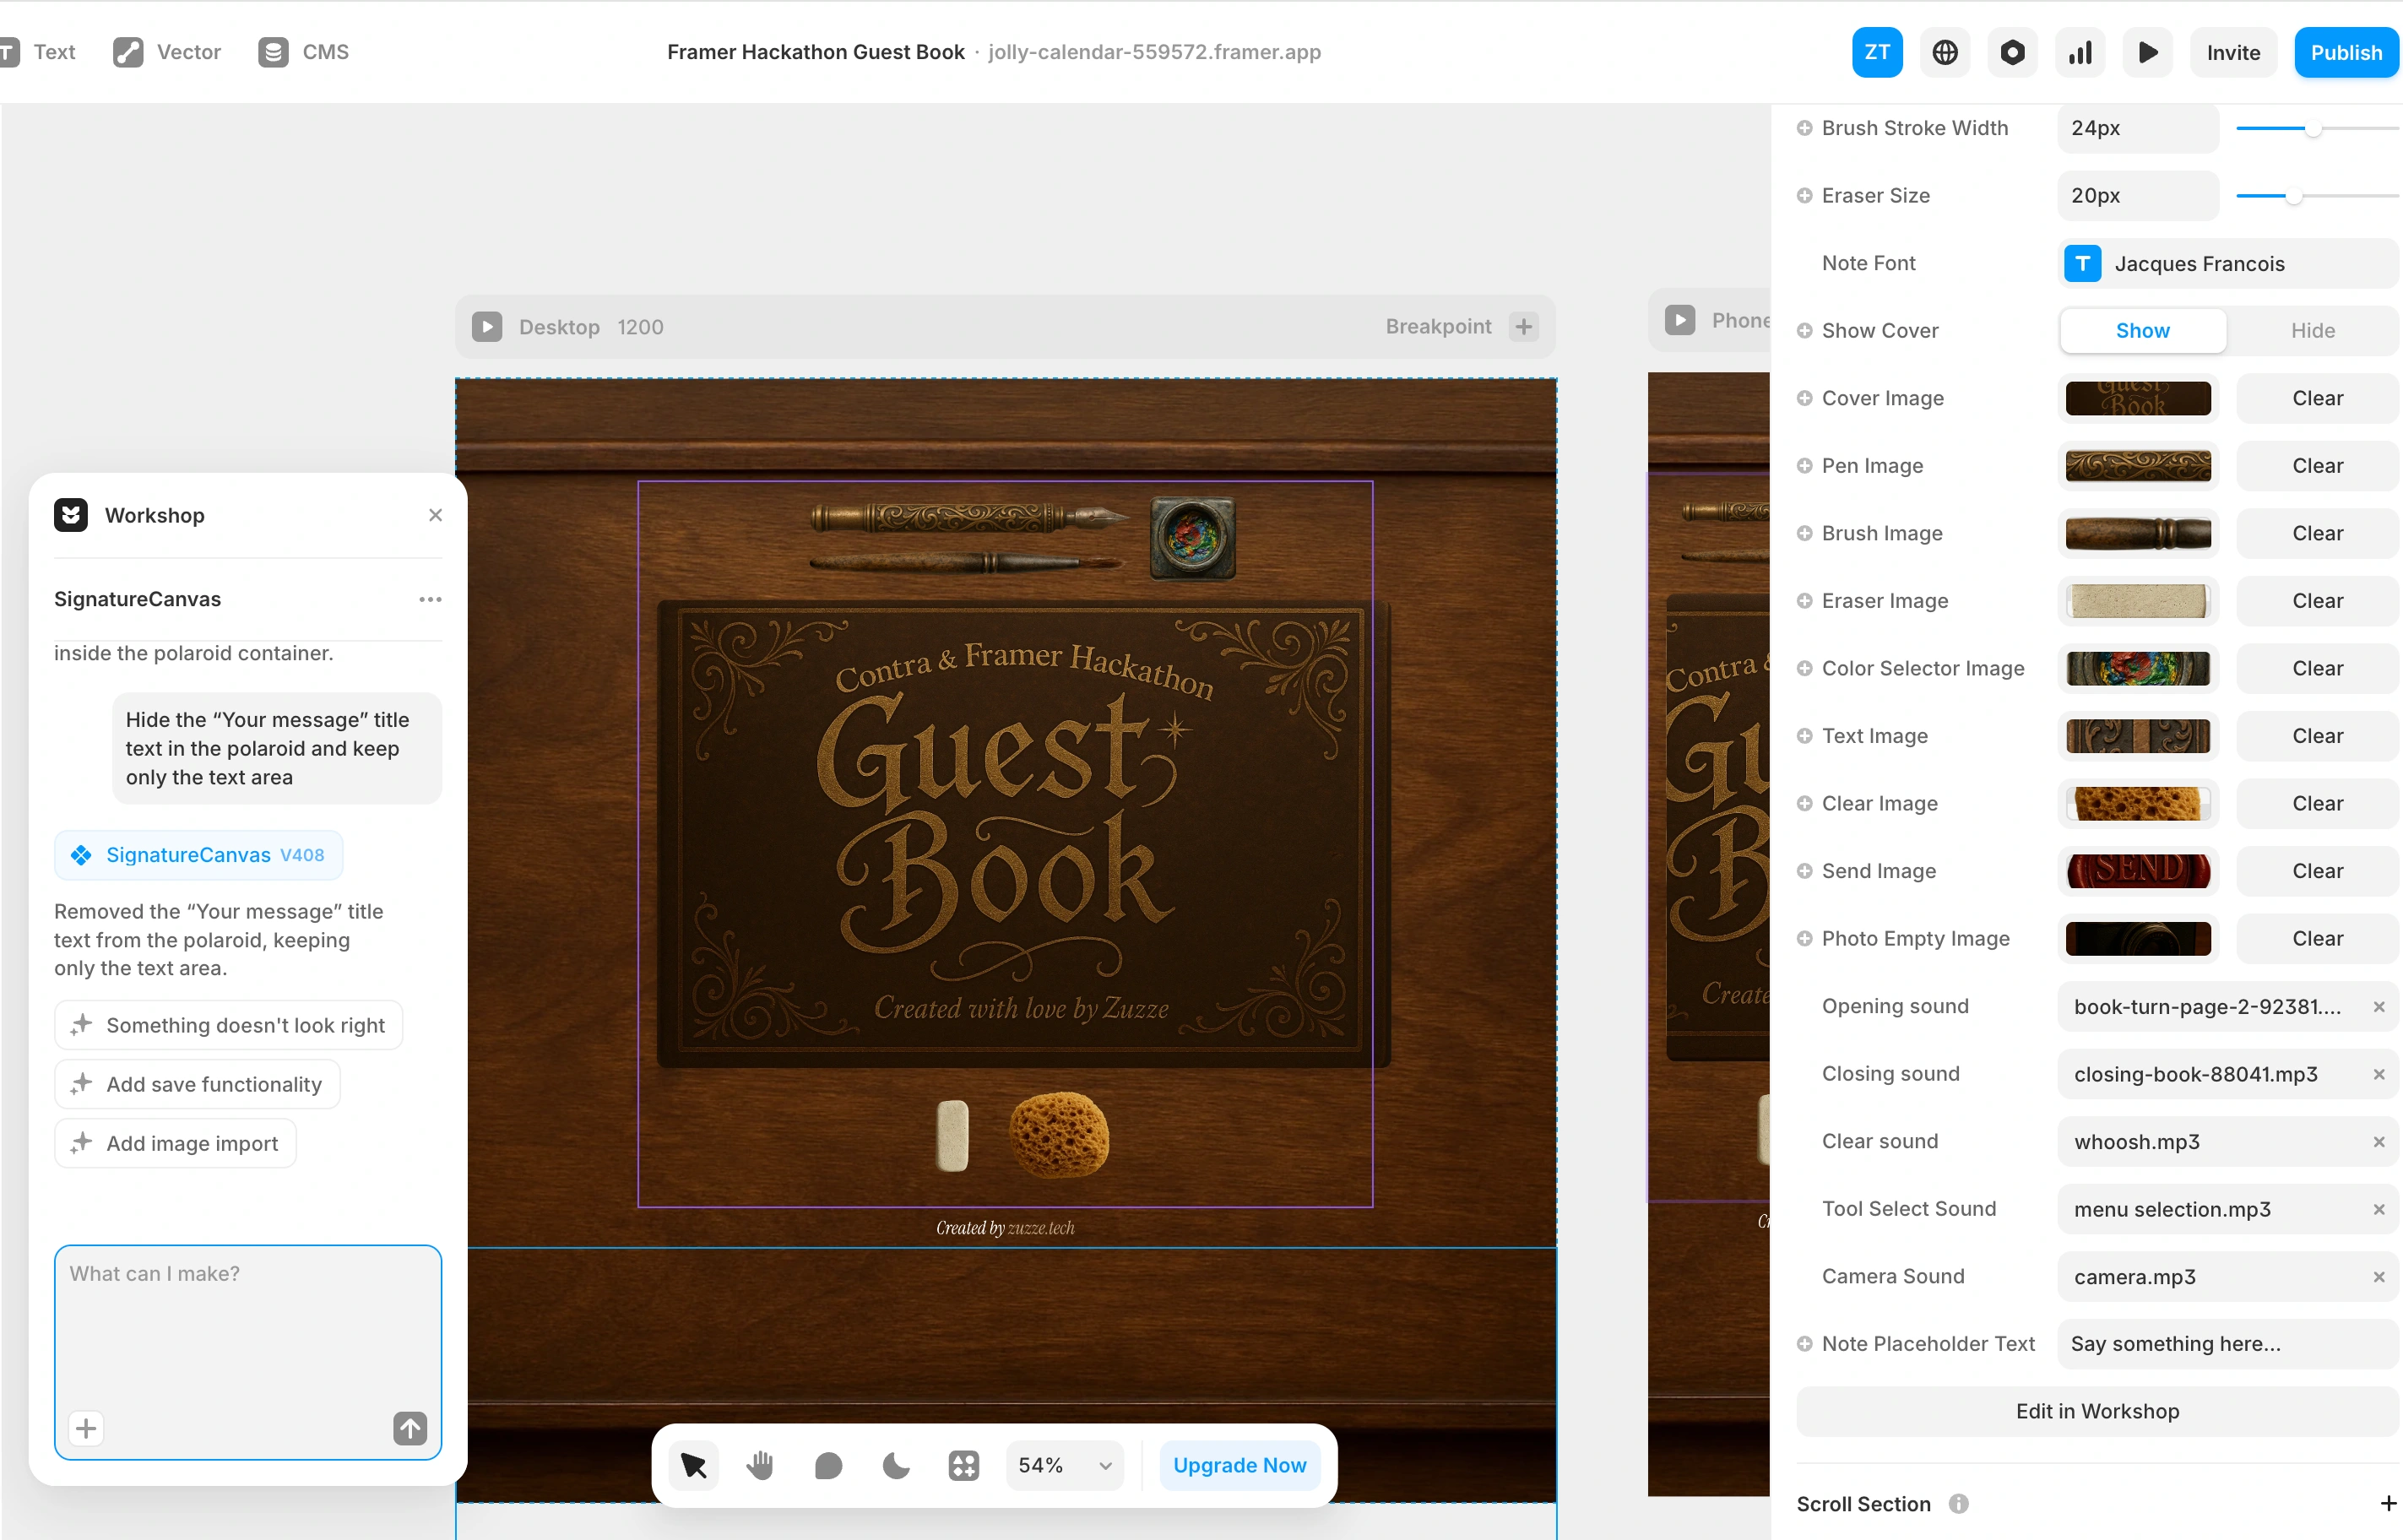Edit the Note Placeholder Text field
2403x1540 pixels.
point(2228,1344)
